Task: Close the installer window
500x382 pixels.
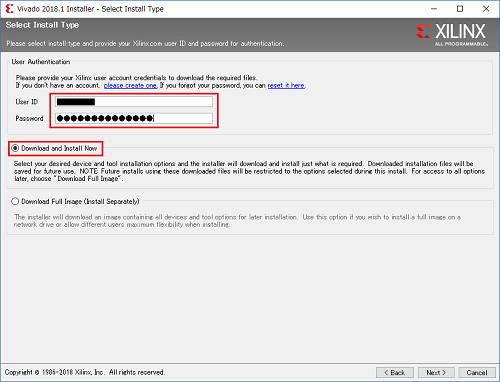Action: (x=486, y=9)
